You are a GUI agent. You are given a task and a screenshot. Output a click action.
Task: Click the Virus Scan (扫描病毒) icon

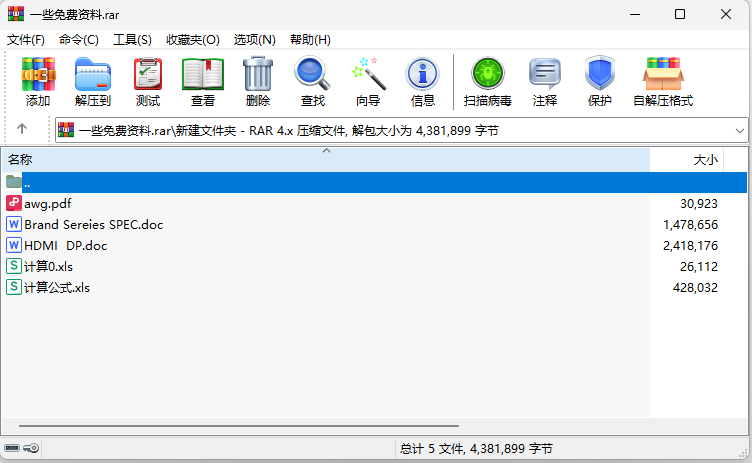coord(488,82)
